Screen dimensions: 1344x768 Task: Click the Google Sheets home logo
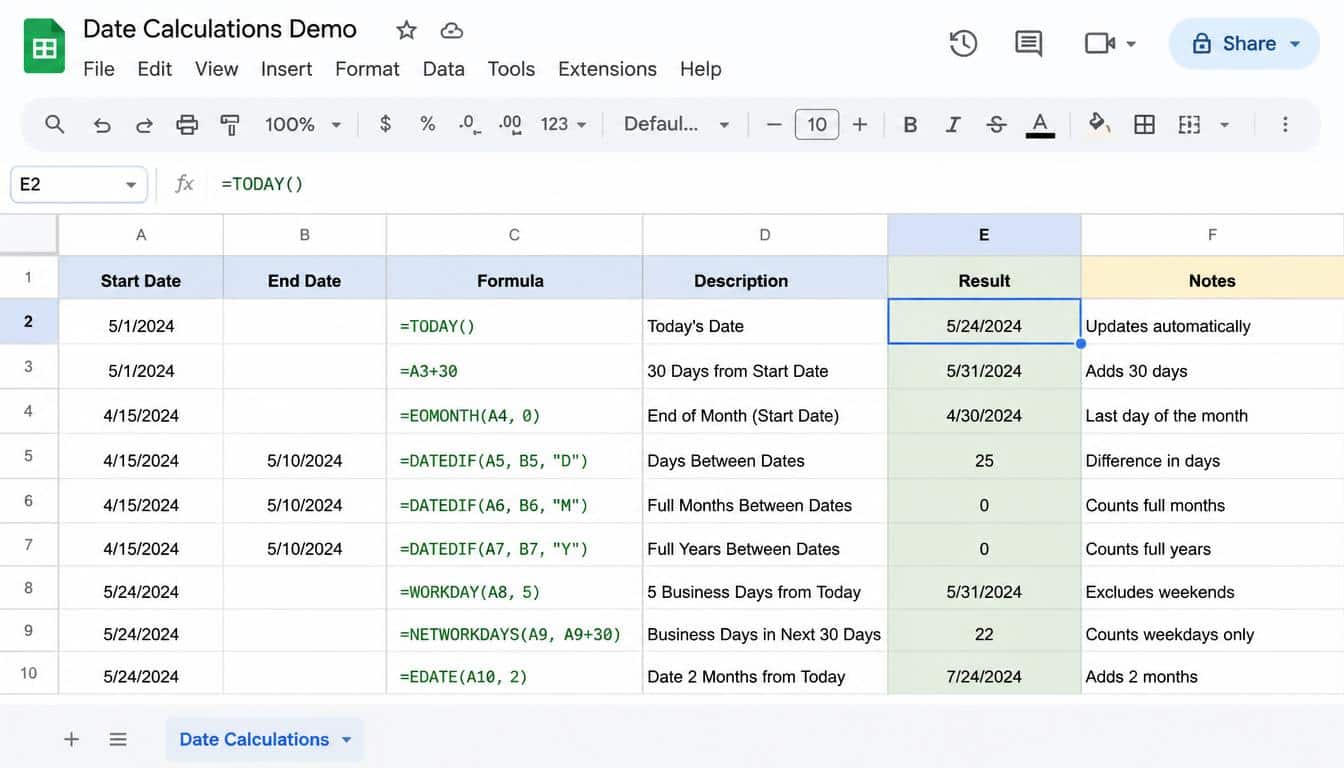pos(44,47)
